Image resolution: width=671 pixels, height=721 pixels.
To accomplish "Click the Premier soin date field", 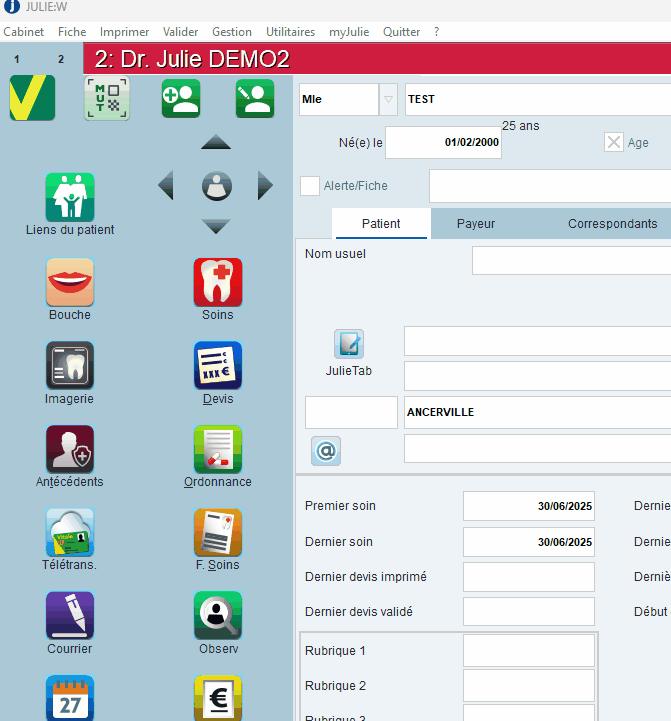I will pyautogui.click(x=529, y=506).
